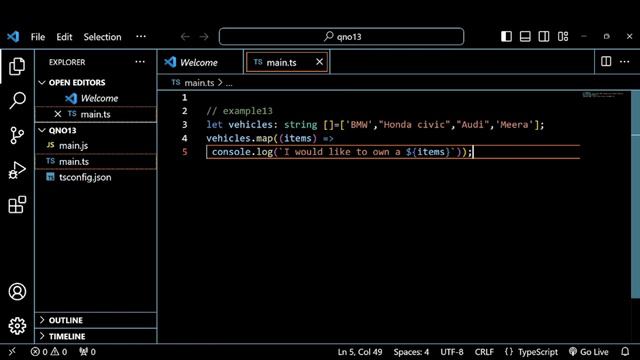Switch to the Welcome tab
The image size is (640, 360).
click(x=200, y=62)
